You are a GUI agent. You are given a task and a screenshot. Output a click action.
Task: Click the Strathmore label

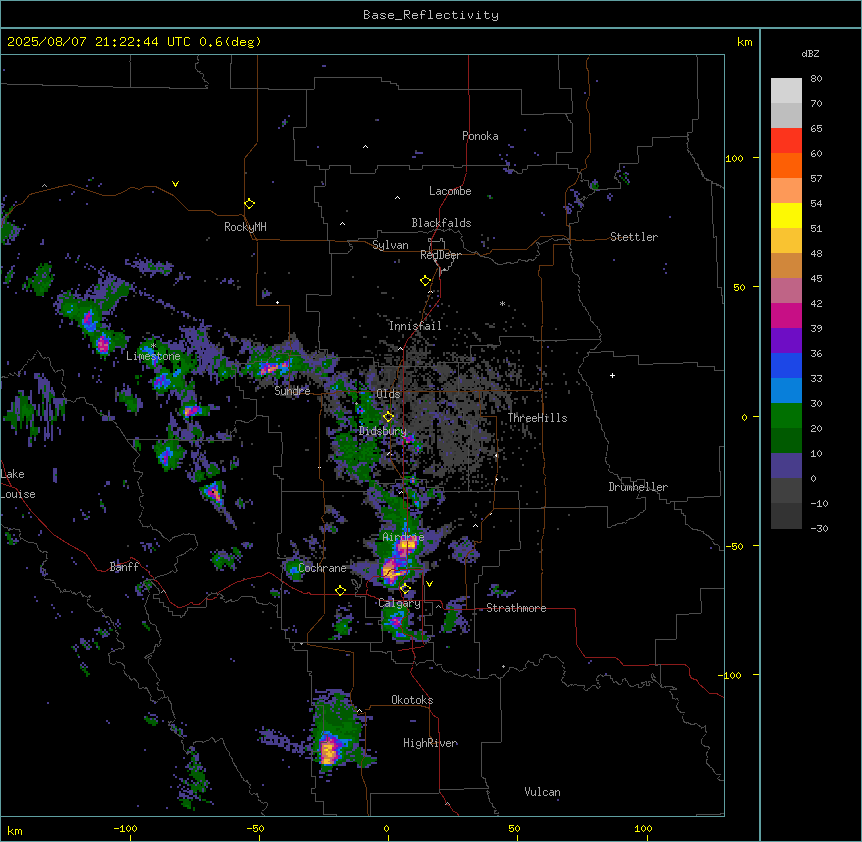pyautogui.click(x=516, y=608)
